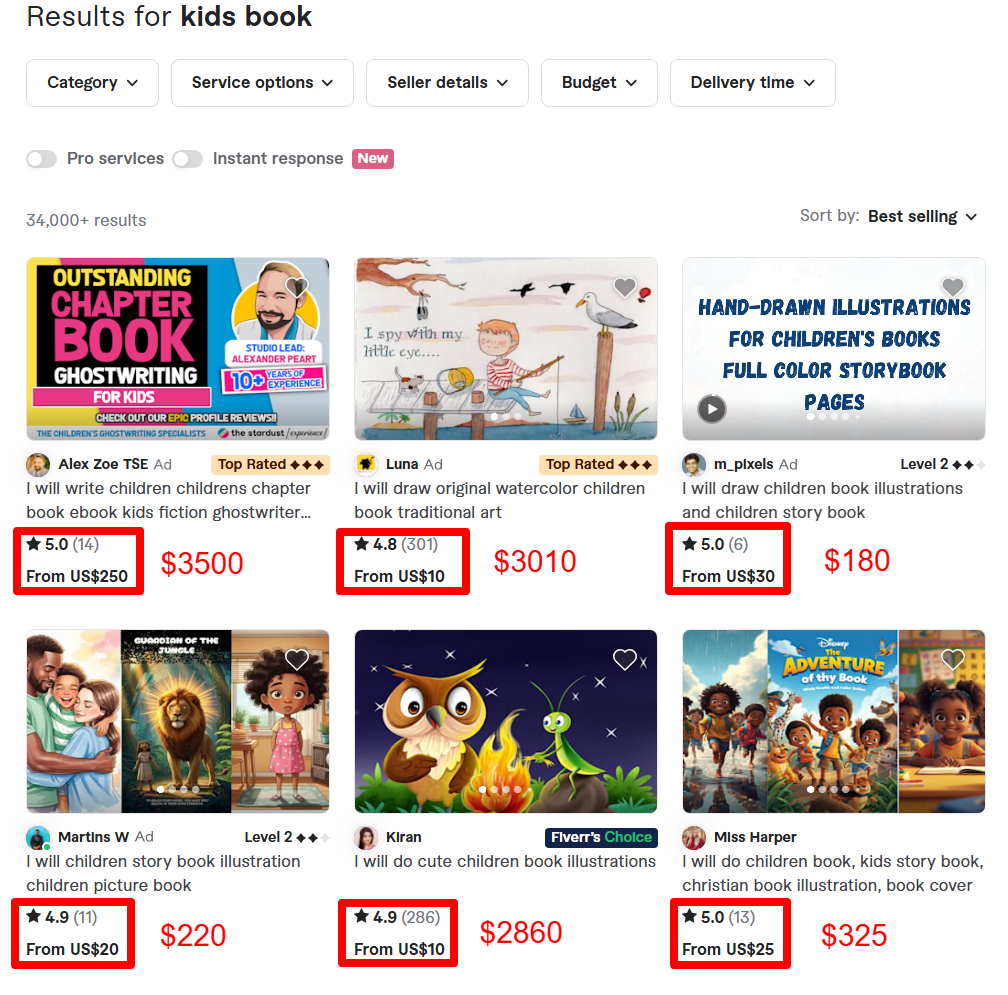The width and height of the screenshot is (1008, 995).
Task: Click heart icon on m_pixels gig
Action: click(953, 288)
